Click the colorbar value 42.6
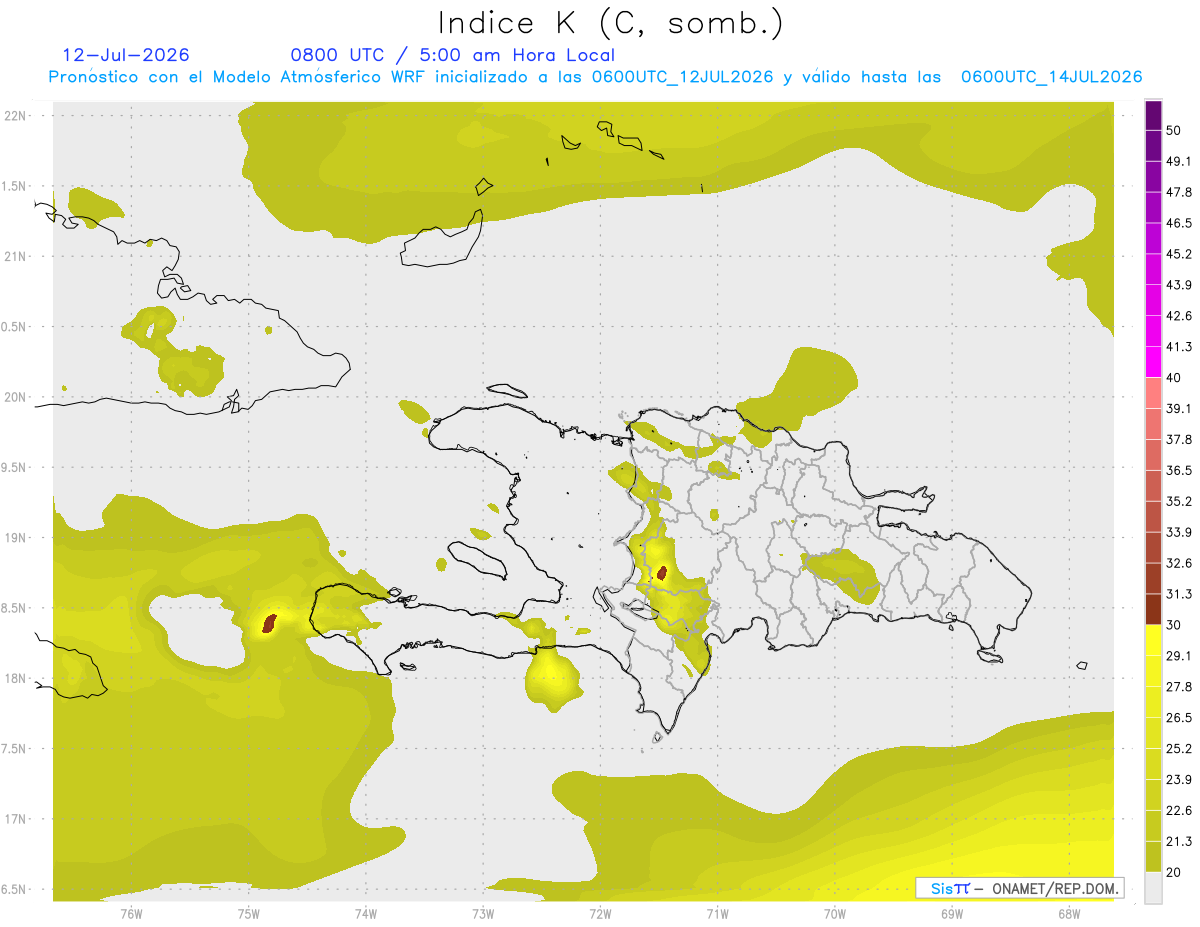1200x927 pixels. 1179,316
